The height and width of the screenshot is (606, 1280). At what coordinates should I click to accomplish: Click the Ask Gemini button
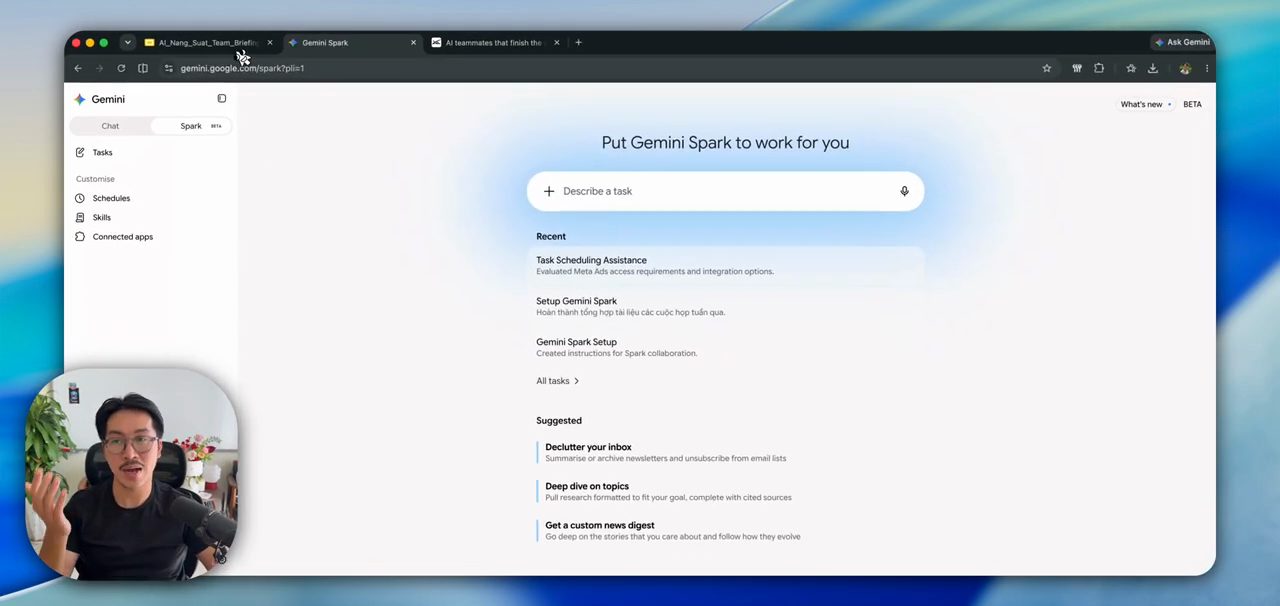[1181, 42]
